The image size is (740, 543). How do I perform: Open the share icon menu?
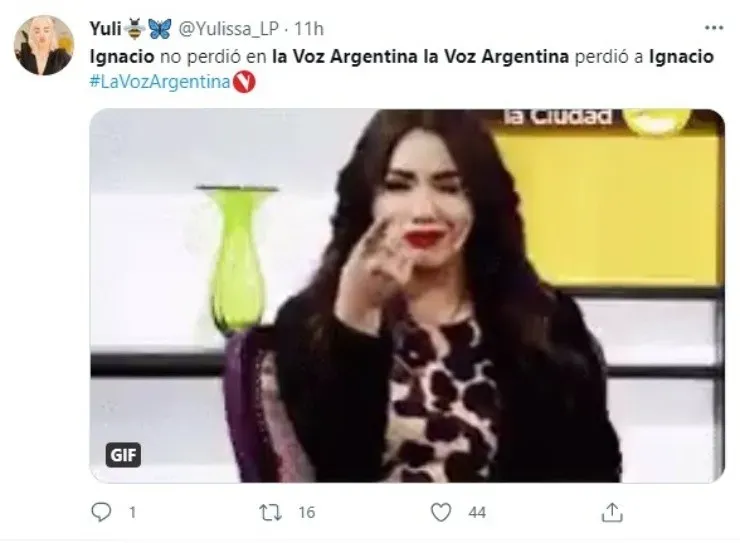pos(612,512)
